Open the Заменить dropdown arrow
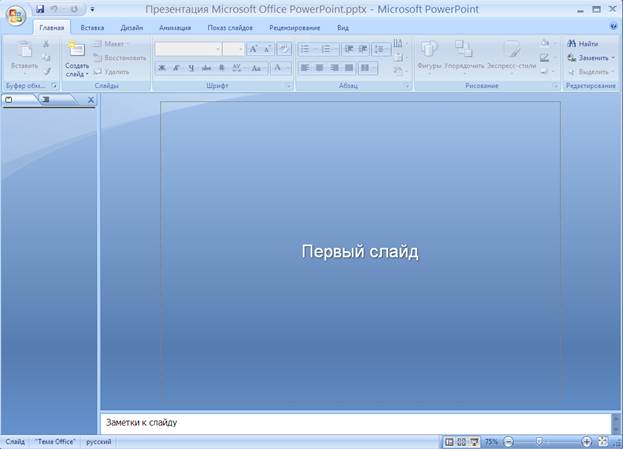 point(612,58)
